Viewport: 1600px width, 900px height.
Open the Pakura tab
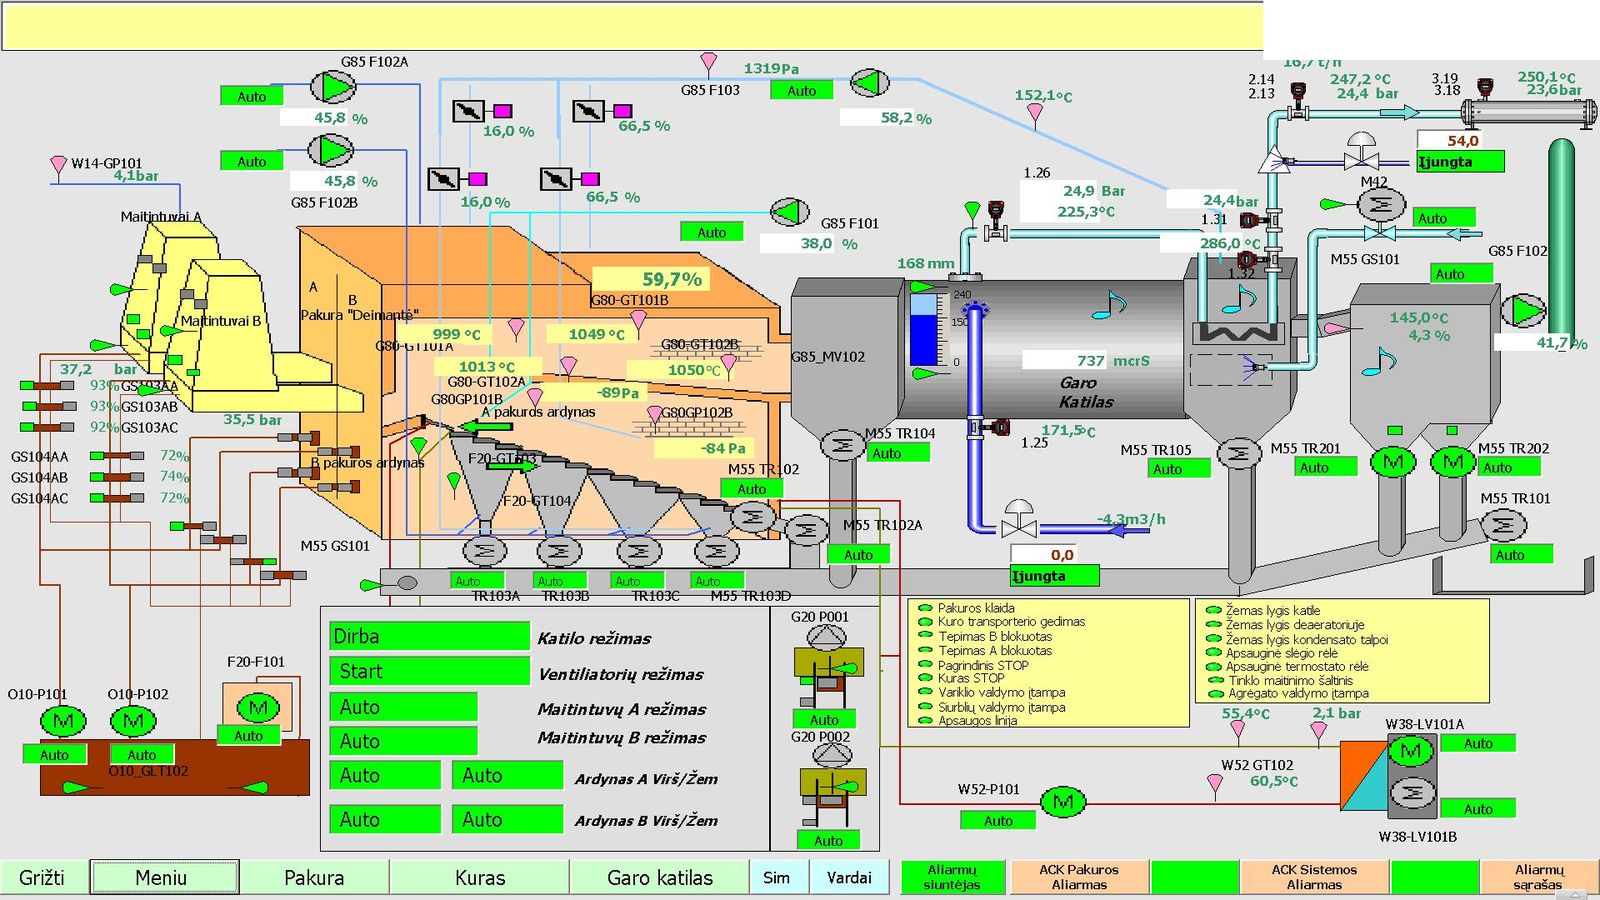coord(314,877)
